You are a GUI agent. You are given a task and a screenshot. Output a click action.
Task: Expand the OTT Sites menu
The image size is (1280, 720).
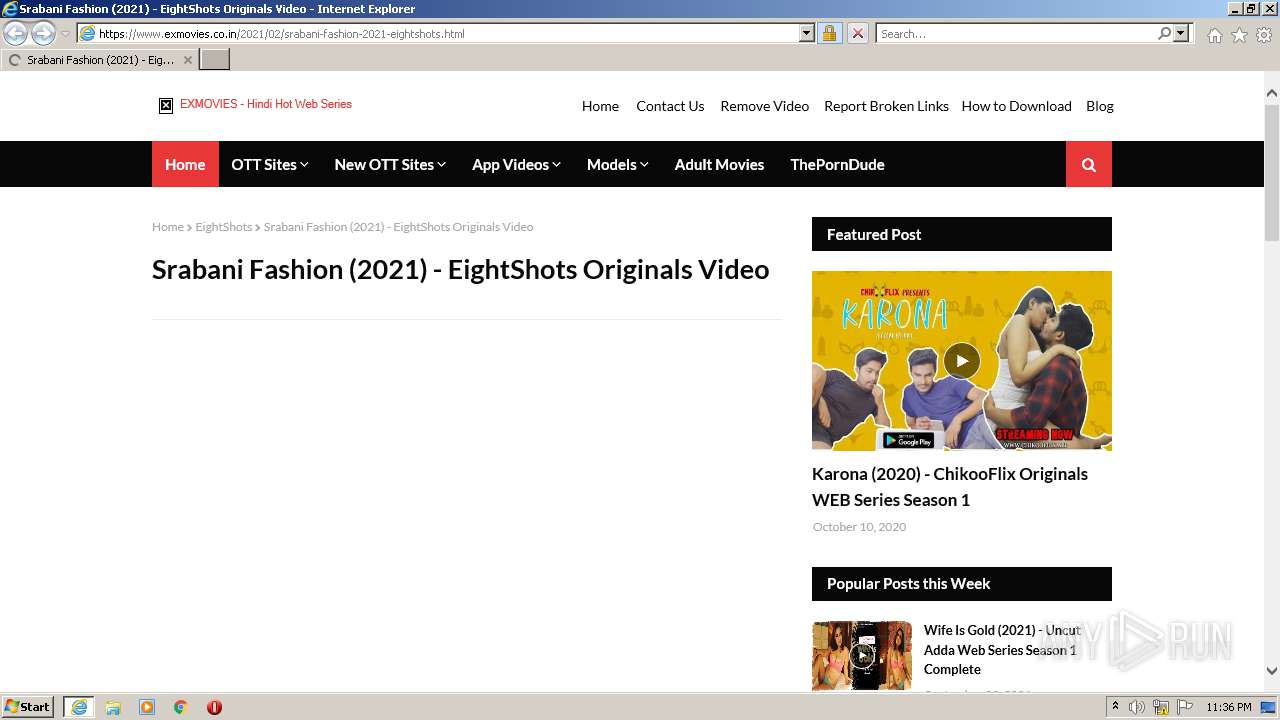270,164
